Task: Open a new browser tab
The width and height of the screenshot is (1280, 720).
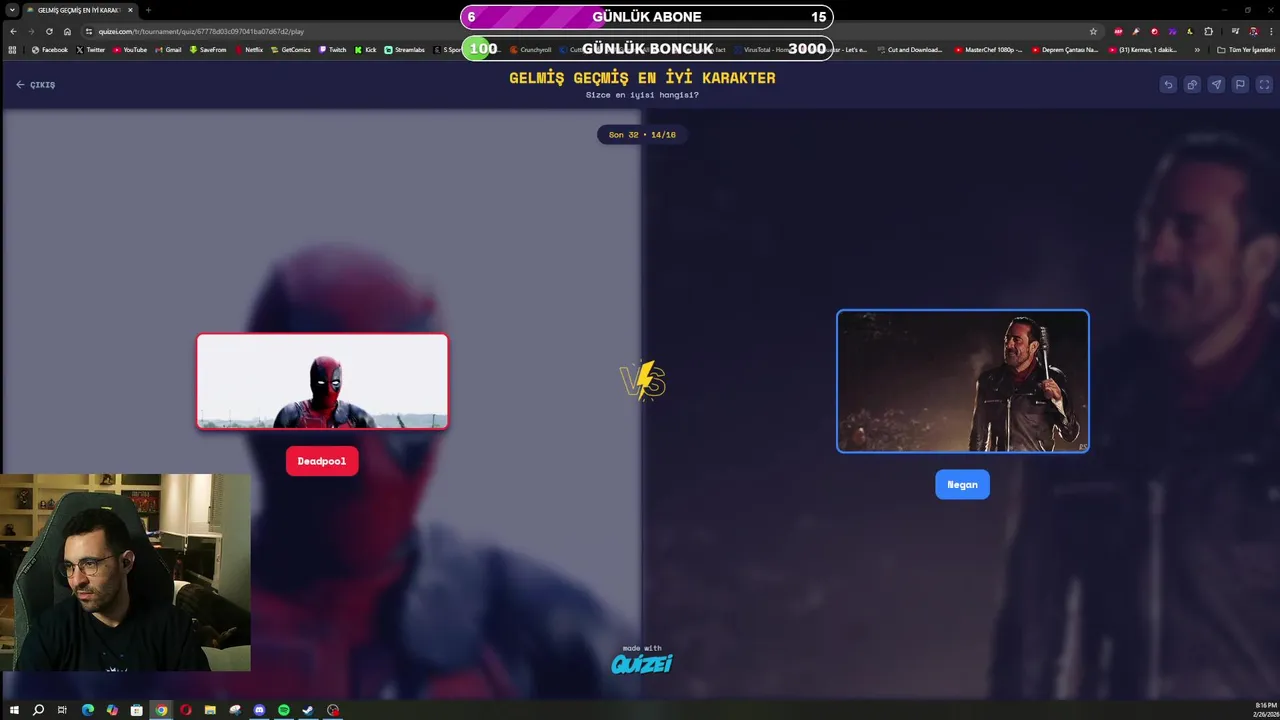Action: click(x=148, y=10)
